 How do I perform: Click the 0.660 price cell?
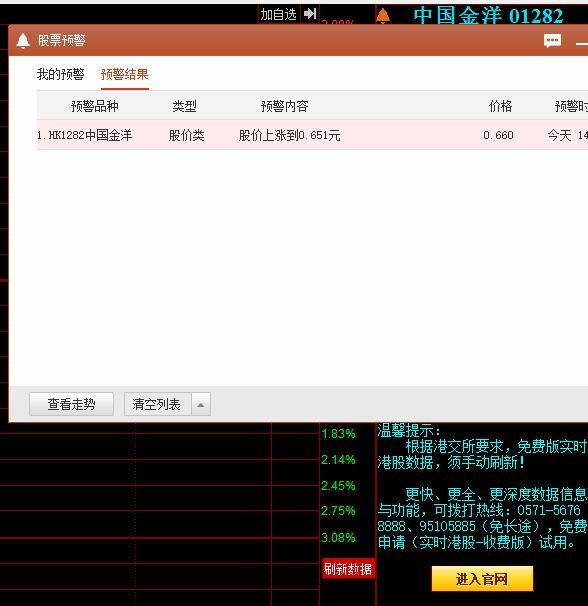[x=498, y=135]
